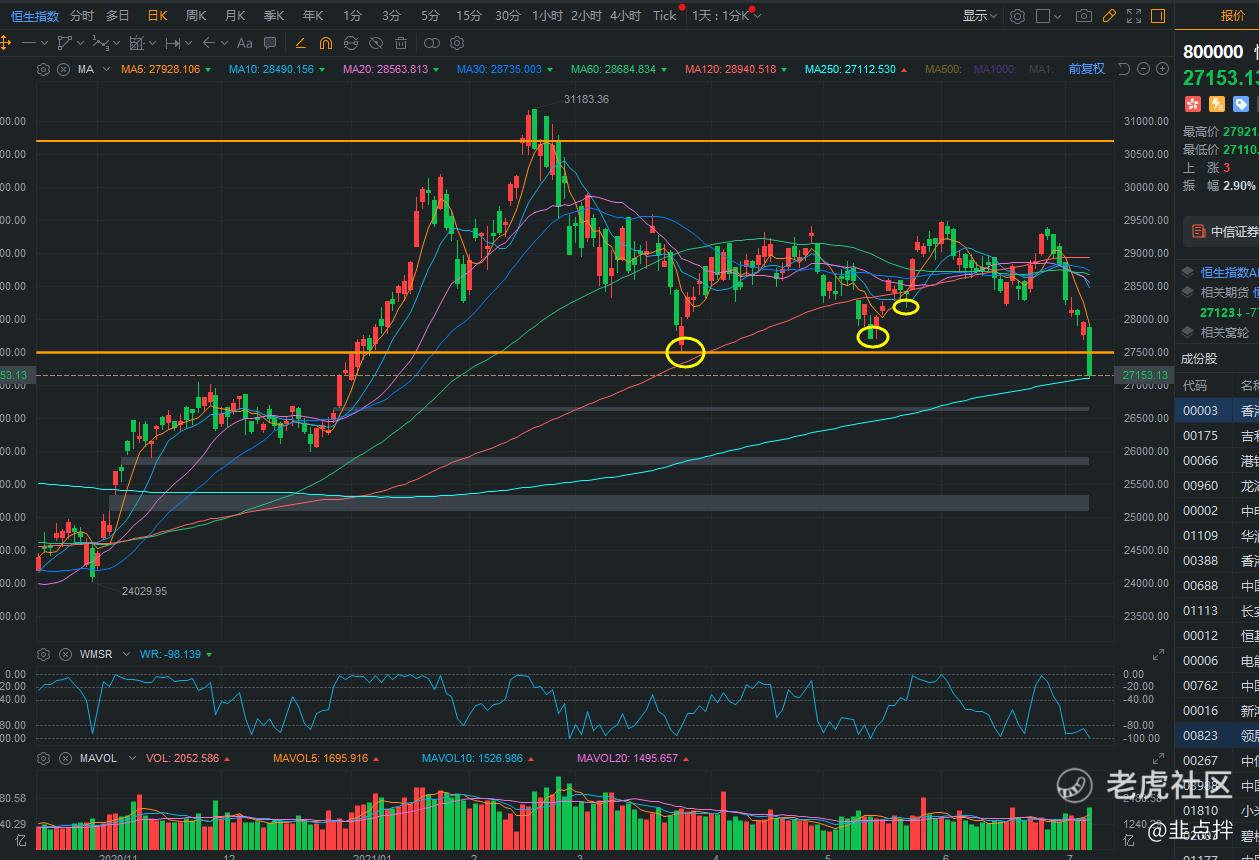
Task: Activate the magnet snap tool
Action: pos(326,43)
